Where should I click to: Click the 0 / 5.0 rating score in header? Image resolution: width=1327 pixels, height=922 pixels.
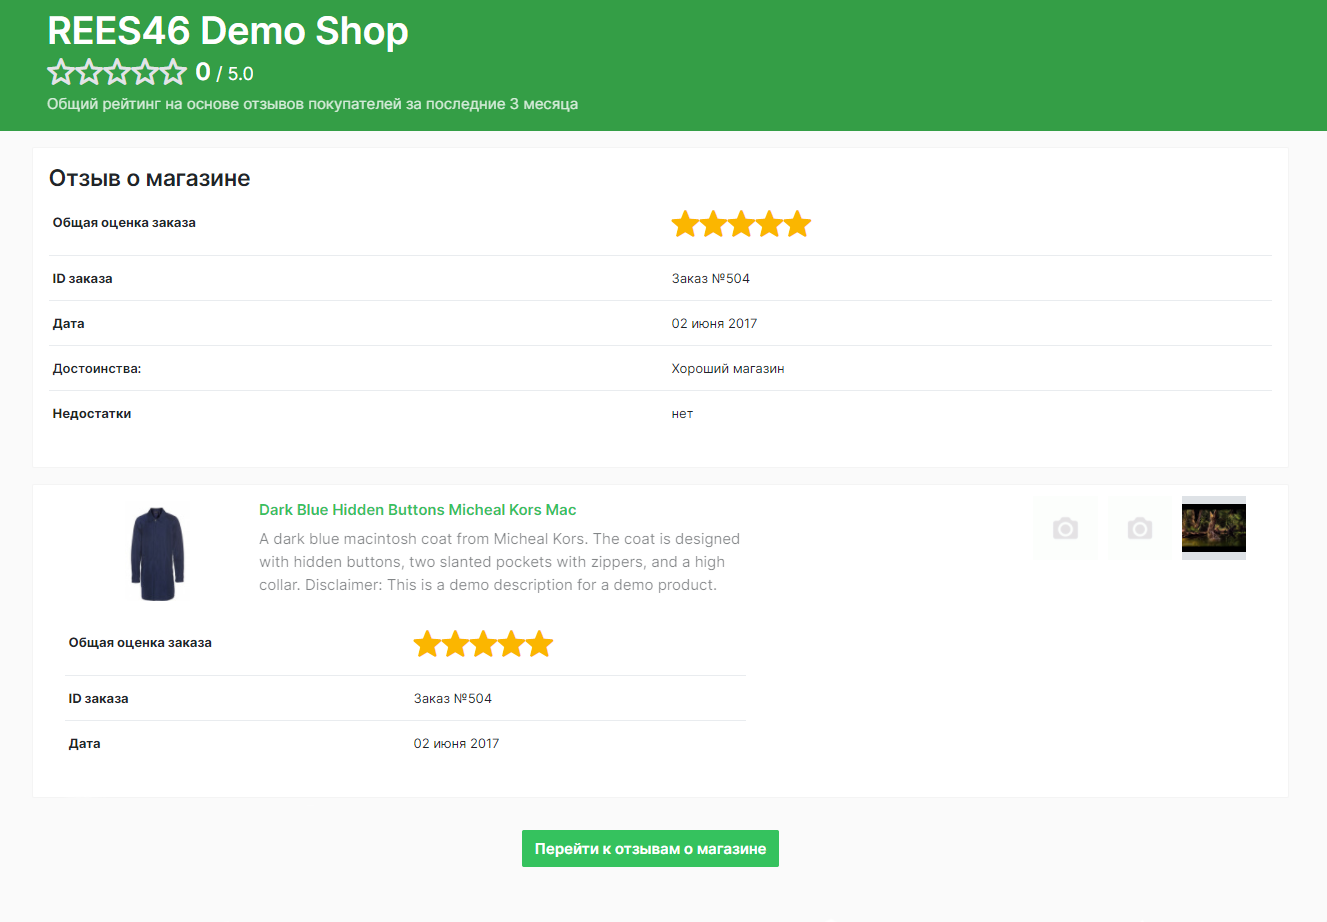click(225, 73)
